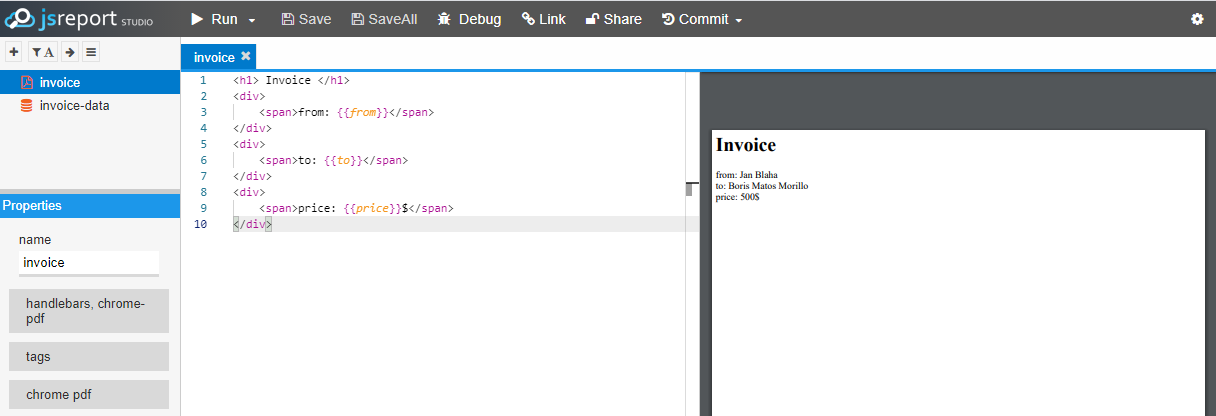This screenshot has width=1216, height=416.
Task: Open the hamburger menu in entity tree toolbar
Action: (90, 52)
